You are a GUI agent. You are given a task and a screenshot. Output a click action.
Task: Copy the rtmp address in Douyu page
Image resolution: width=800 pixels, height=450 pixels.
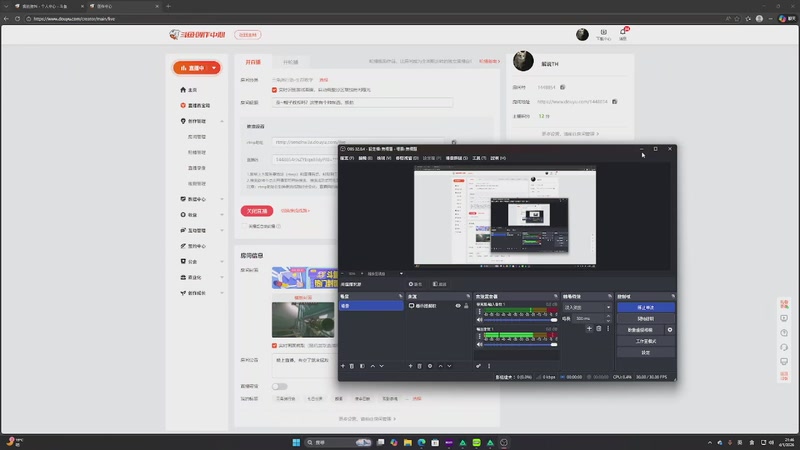pos(454,142)
